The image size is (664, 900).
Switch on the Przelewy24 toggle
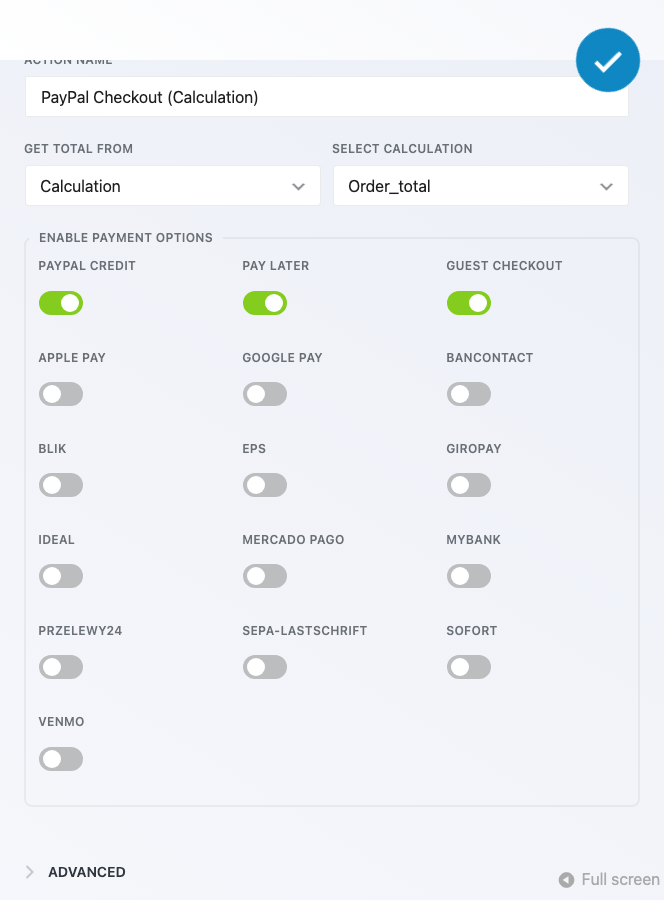pos(61,667)
